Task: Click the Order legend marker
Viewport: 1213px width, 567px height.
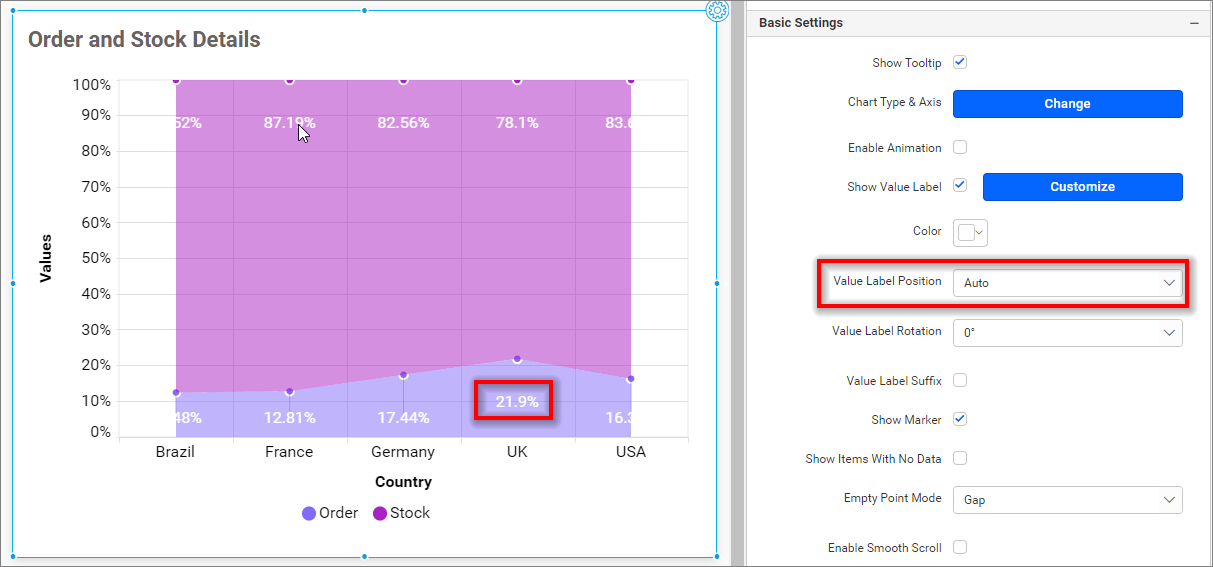Action: (309, 513)
